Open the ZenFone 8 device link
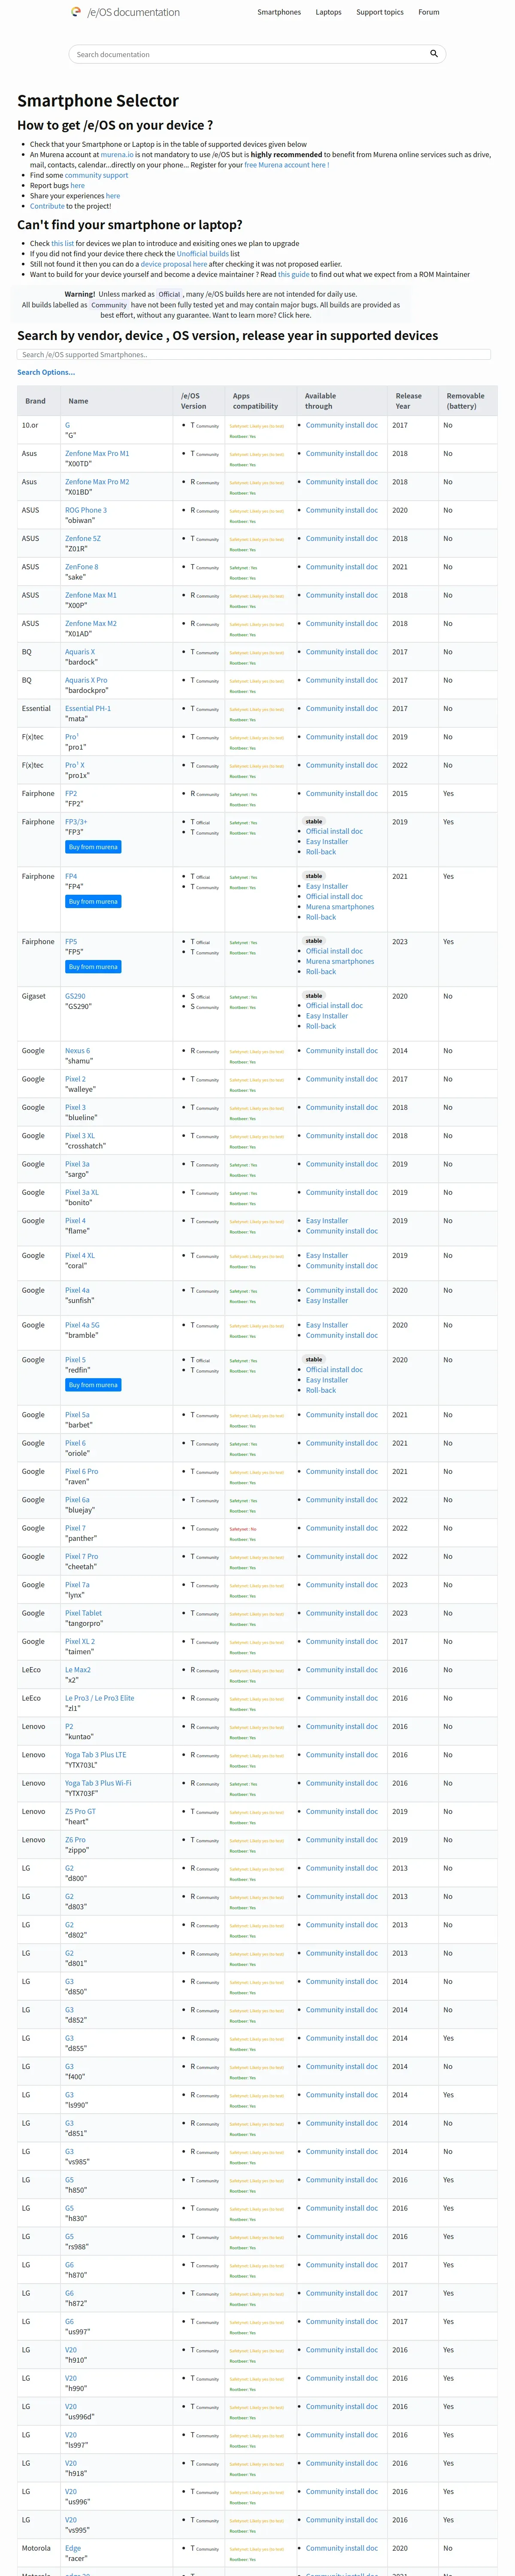Viewport: 515px width, 2576px height. click(82, 567)
